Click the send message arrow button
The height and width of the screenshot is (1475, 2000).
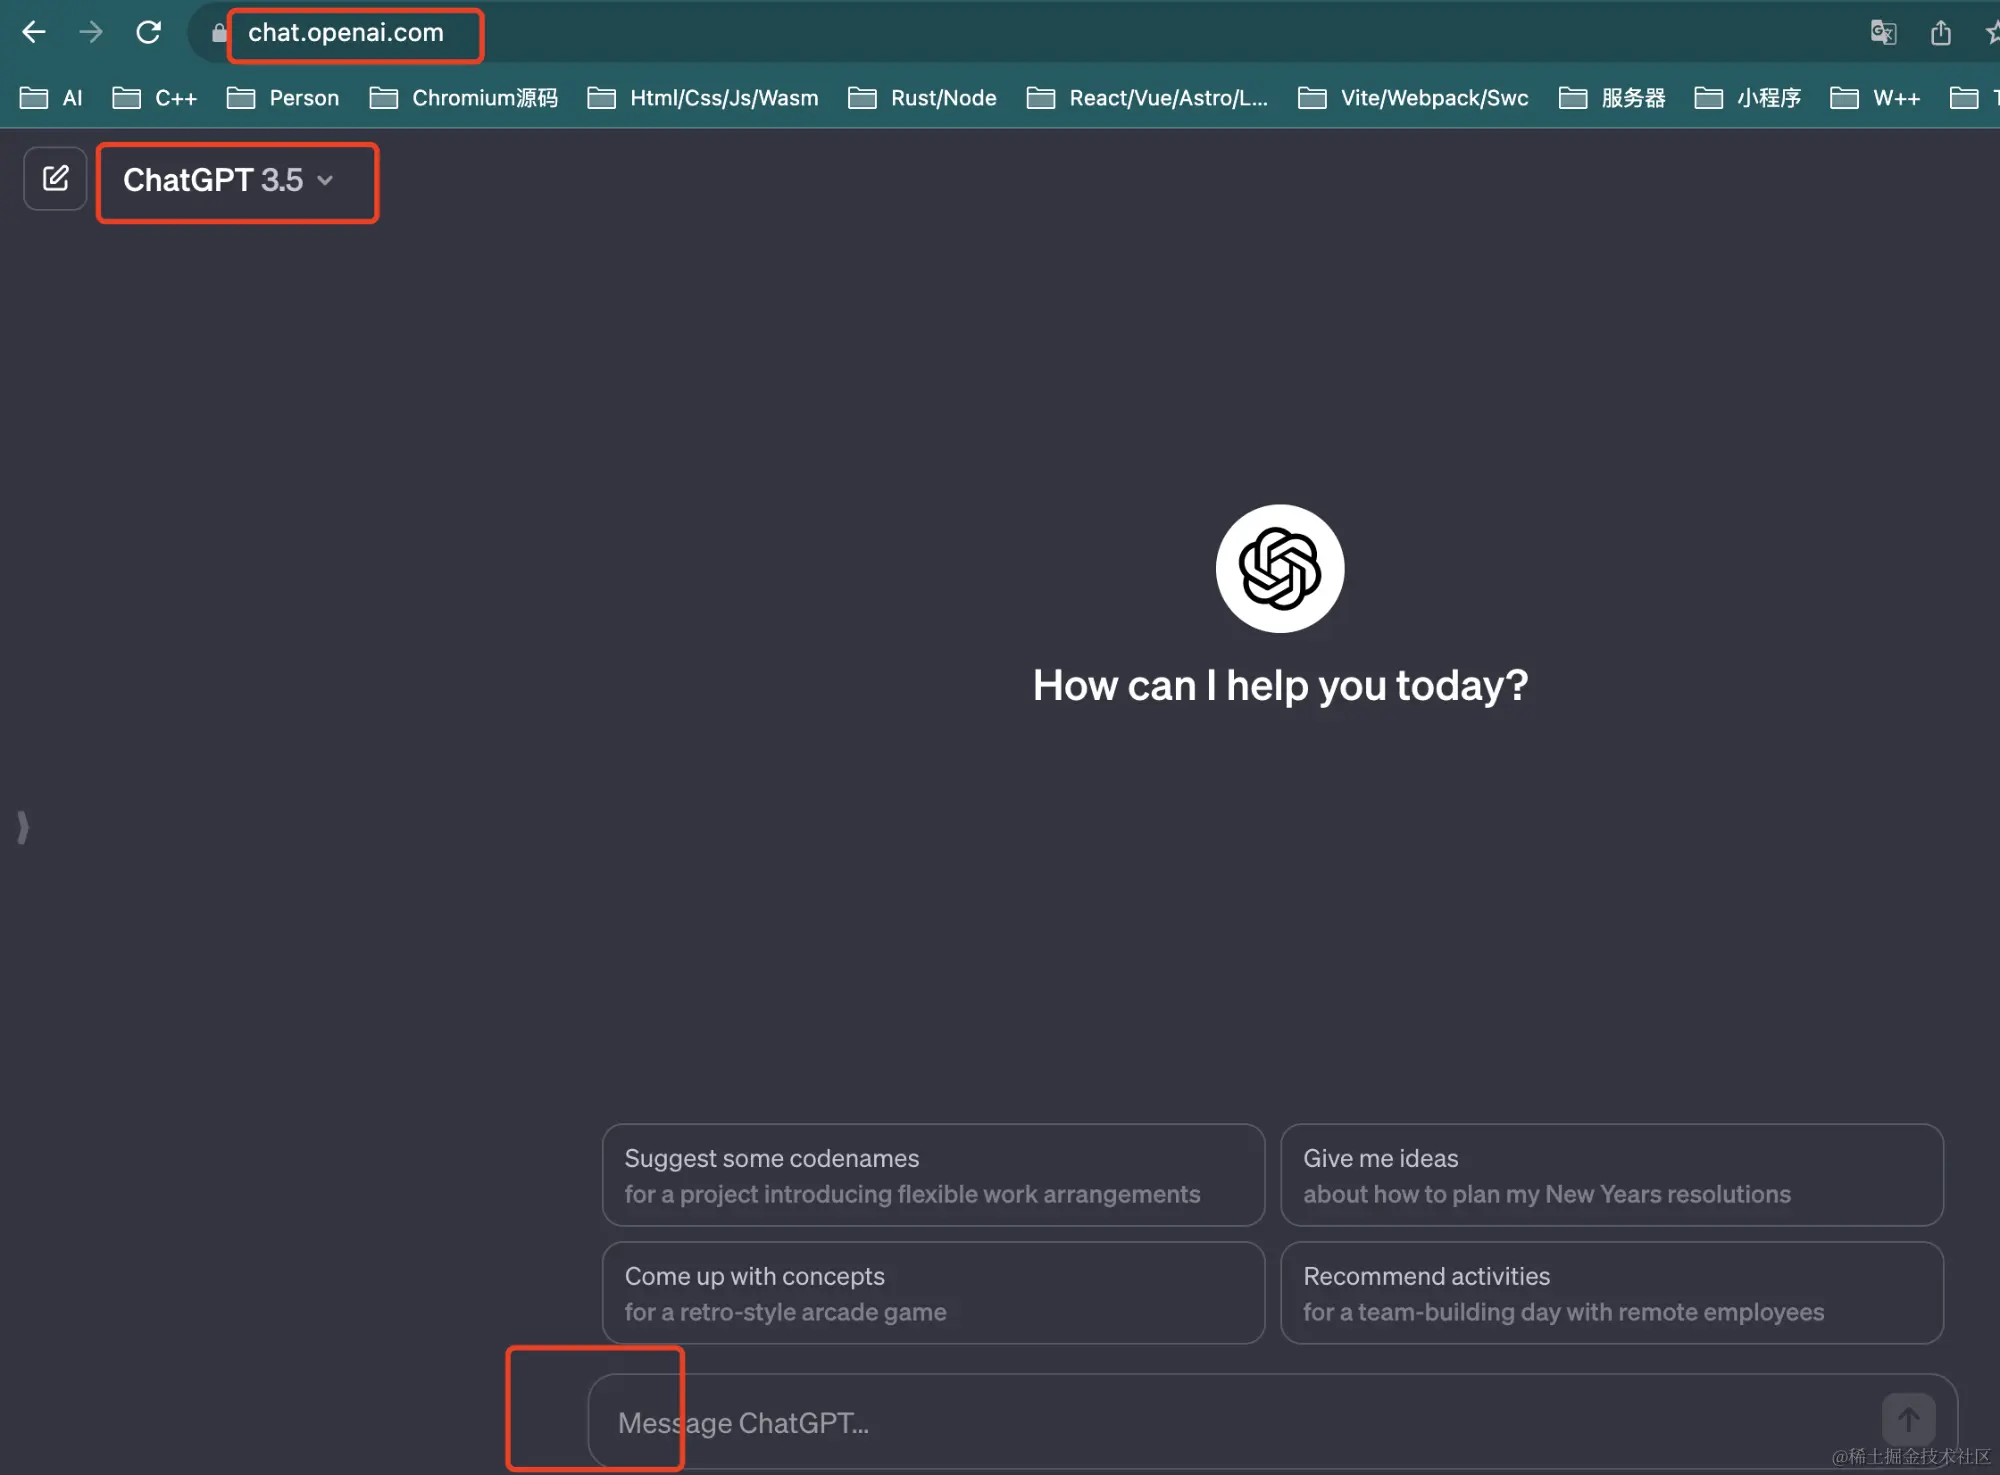tap(1908, 1420)
